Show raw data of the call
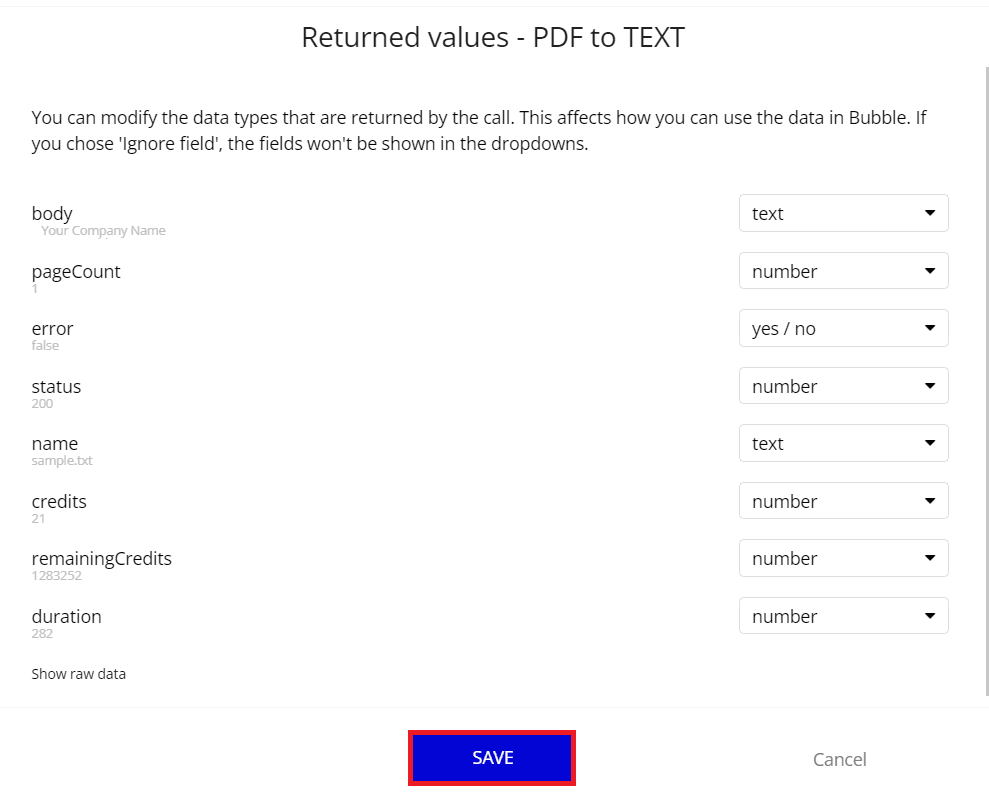989x801 pixels. point(79,674)
